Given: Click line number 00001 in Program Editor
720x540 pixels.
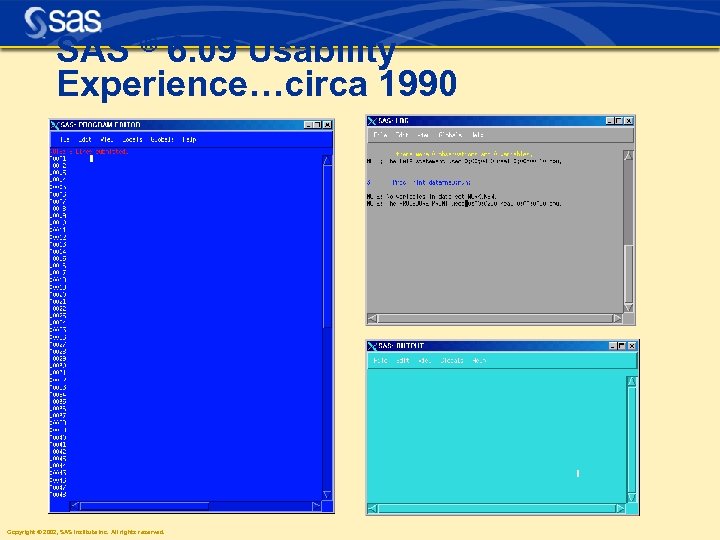Looking at the screenshot, I should coord(58,158).
